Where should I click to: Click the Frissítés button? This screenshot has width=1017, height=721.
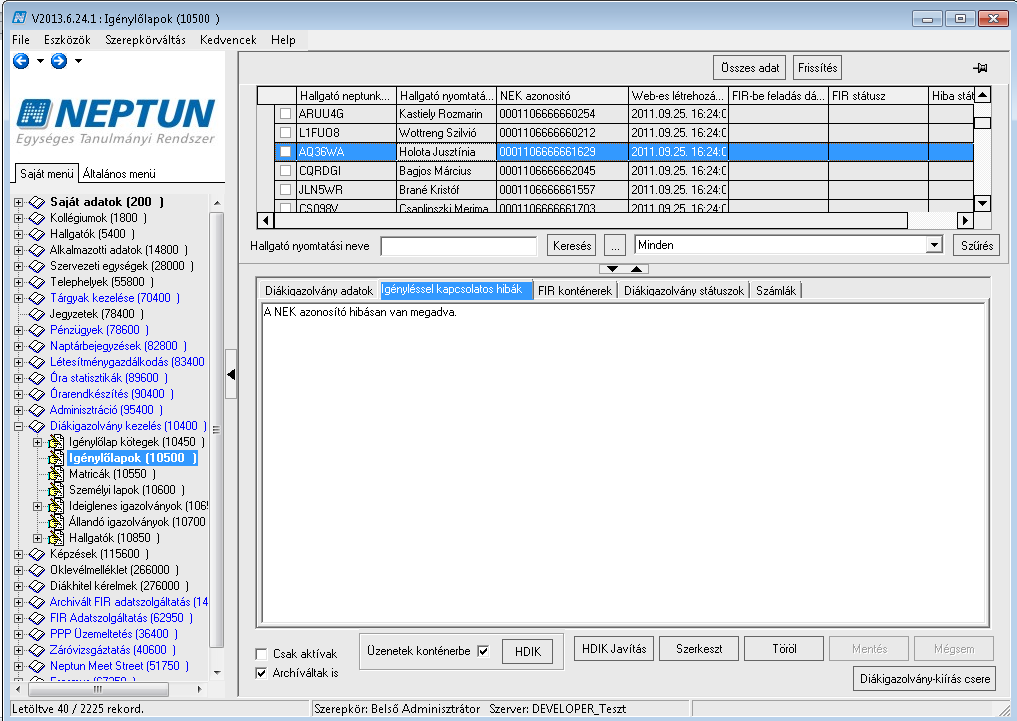817,68
